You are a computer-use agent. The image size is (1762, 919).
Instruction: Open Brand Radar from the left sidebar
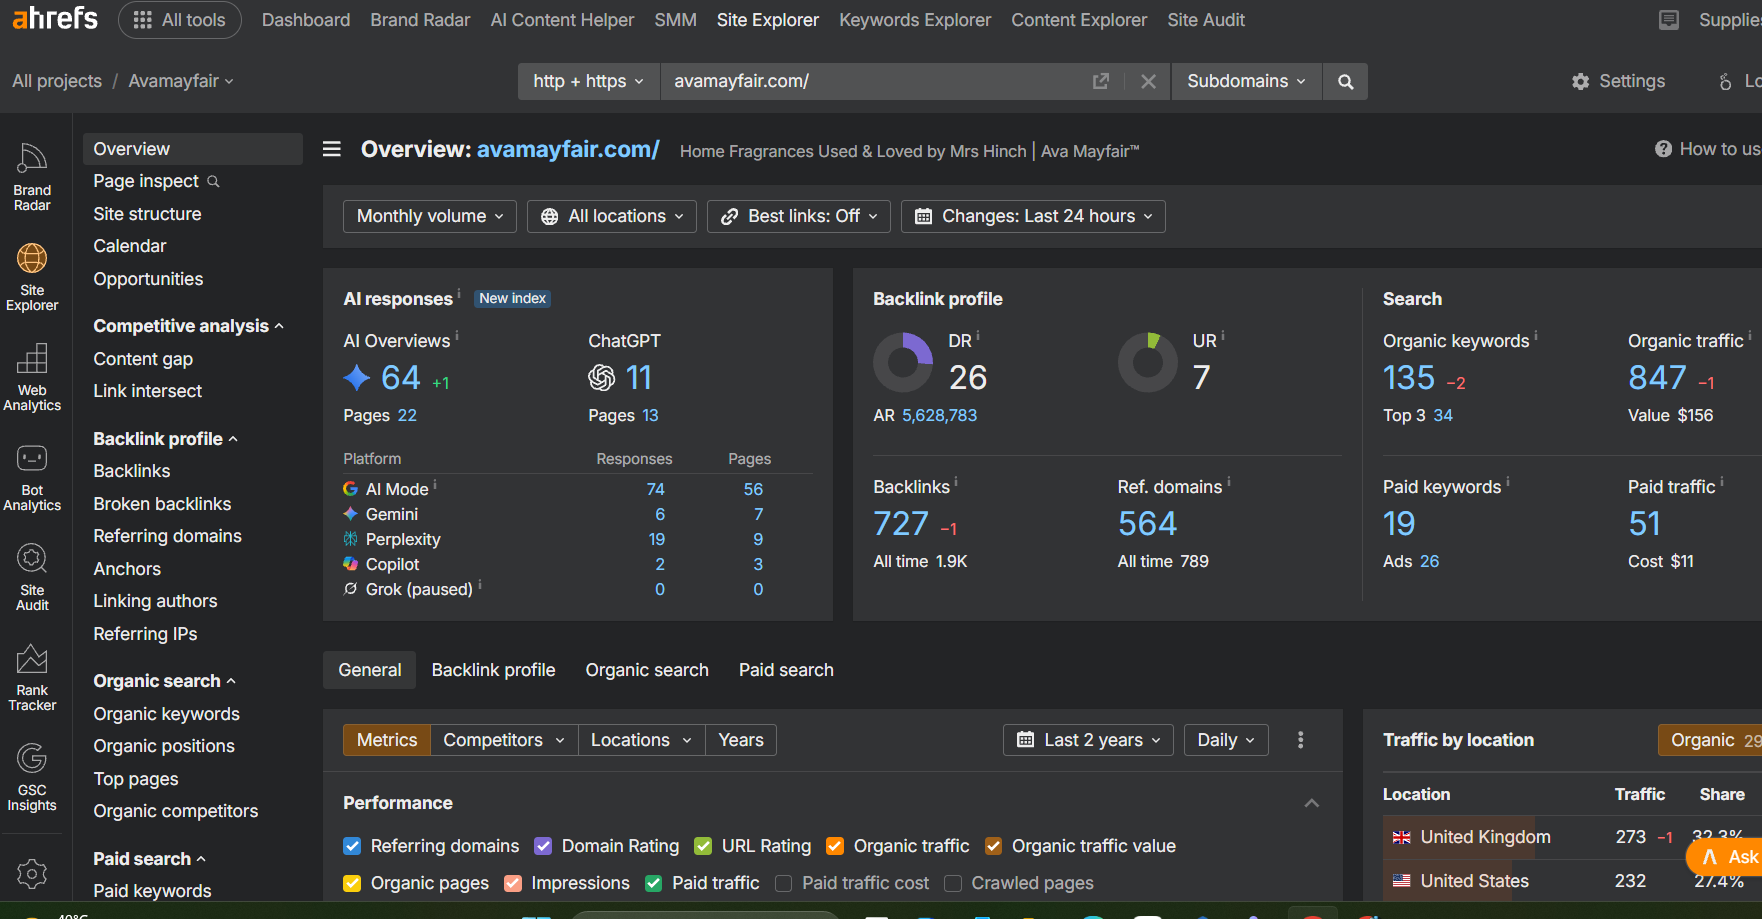[x=32, y=177]
